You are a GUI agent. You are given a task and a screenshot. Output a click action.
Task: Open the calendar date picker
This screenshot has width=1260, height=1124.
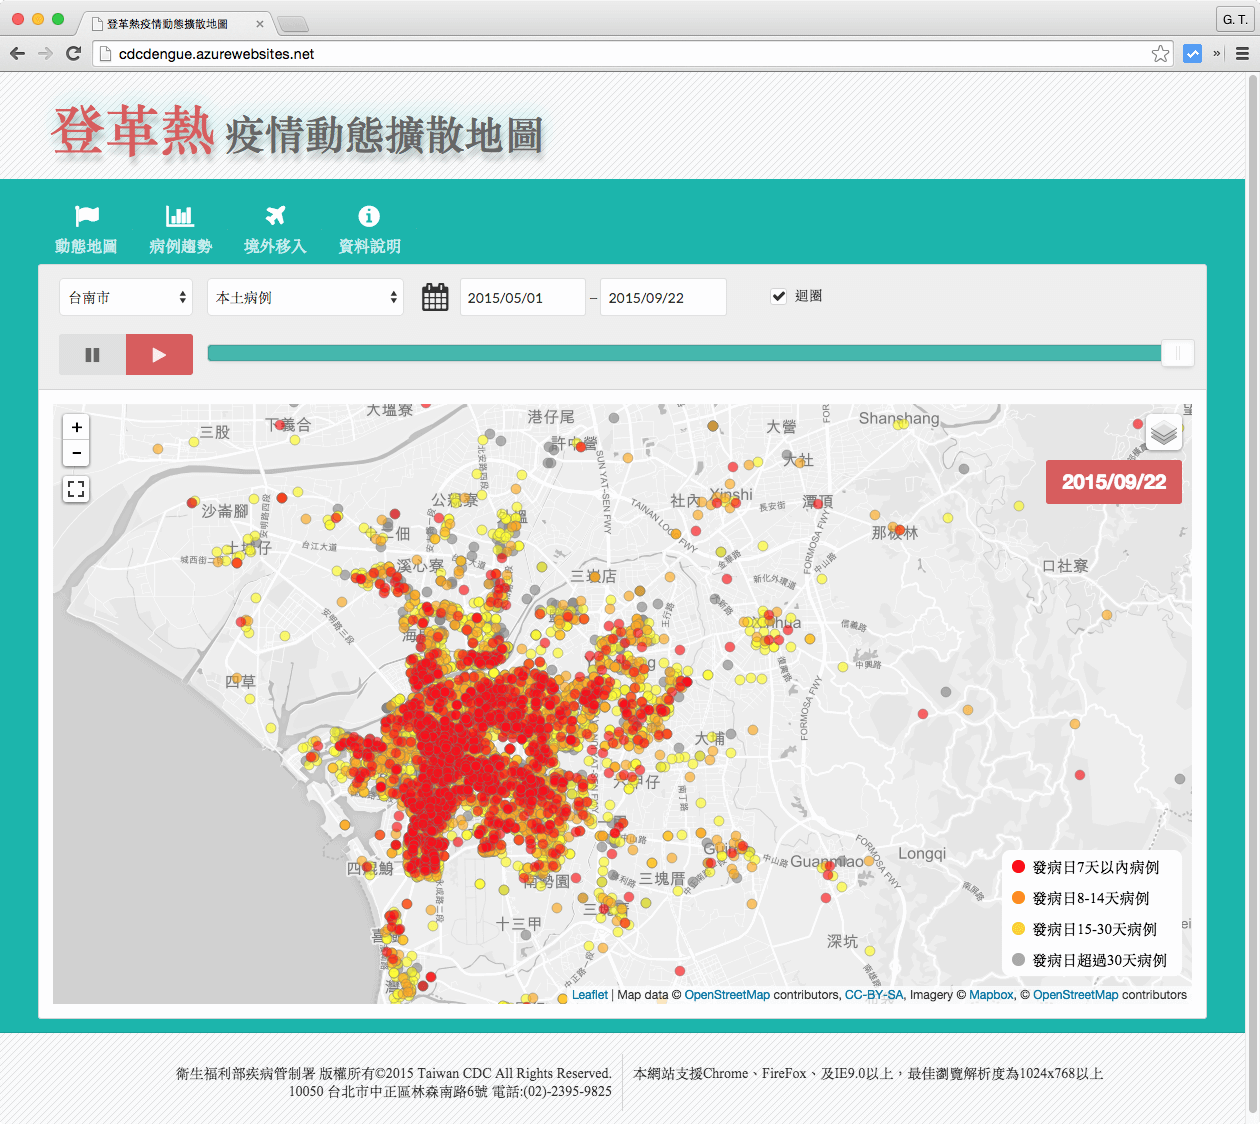tap(435, 296)
